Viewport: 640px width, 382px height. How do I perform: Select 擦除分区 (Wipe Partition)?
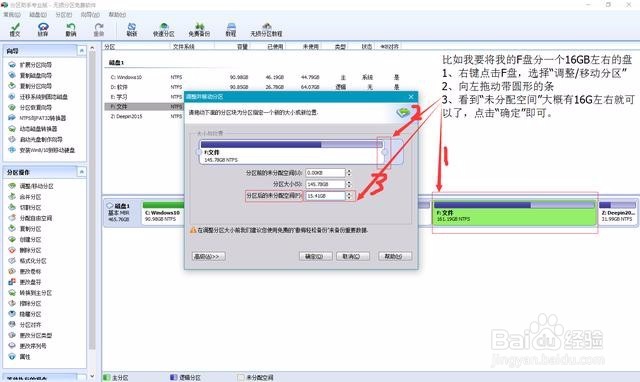pos(25,303)
